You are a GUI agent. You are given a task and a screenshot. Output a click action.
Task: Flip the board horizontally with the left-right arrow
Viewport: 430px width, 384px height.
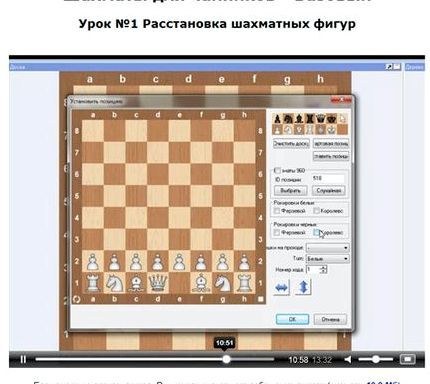(281, 288)
